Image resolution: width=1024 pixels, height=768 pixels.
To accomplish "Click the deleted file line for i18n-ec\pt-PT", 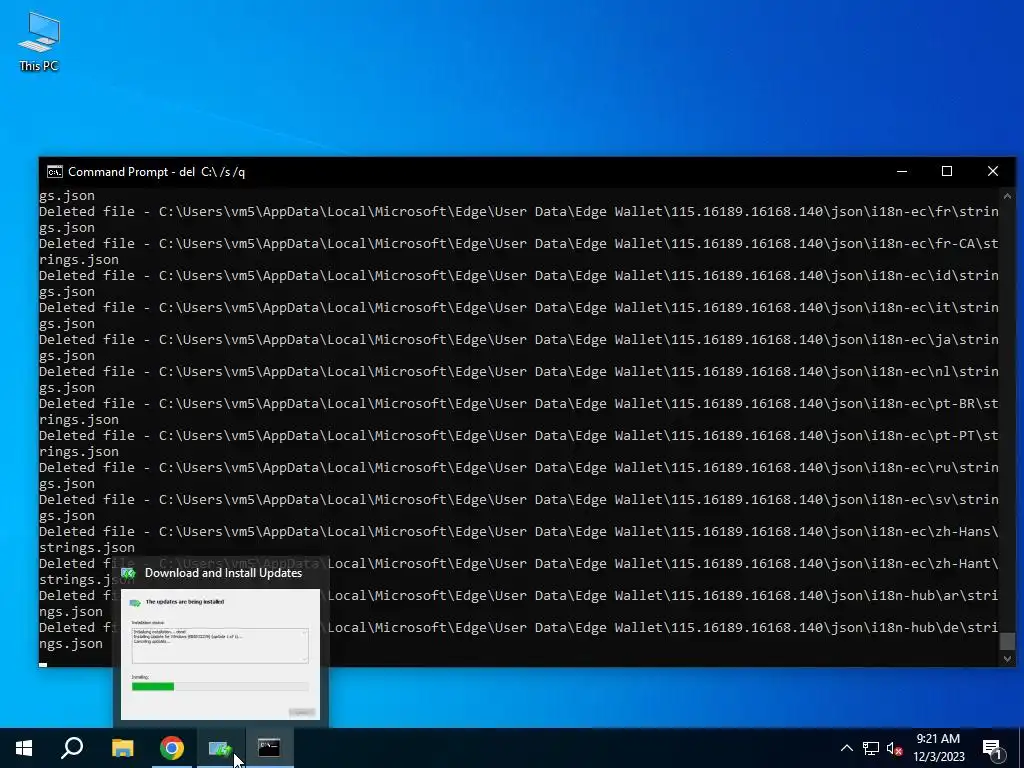I will [x=519, y=443].
